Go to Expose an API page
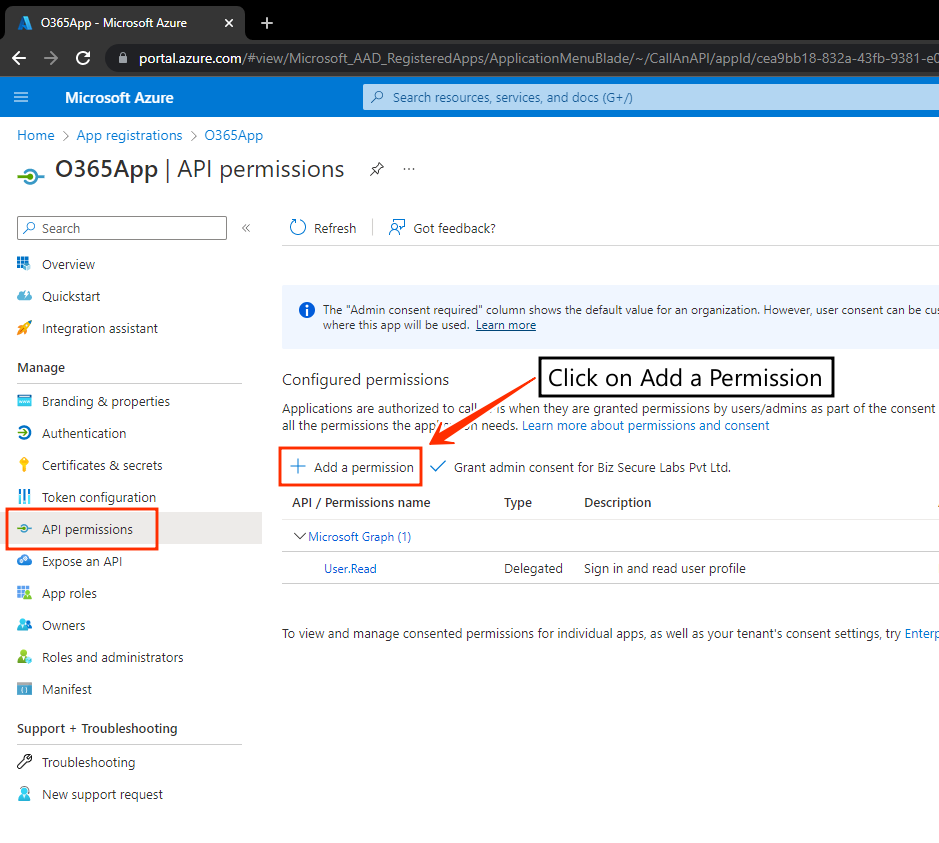The width and height of the screenshot is (939, 843). [x=81, y=561]
